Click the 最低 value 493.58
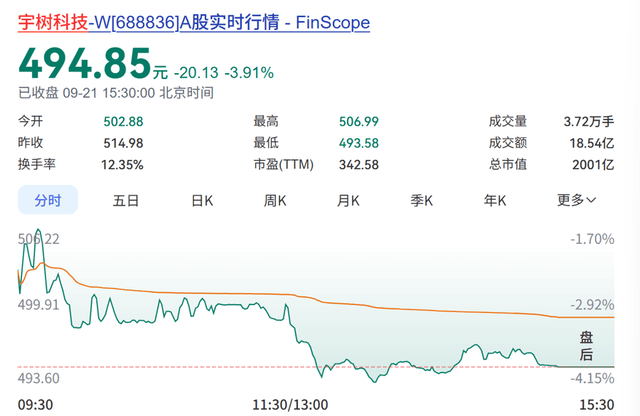Image resolution: width=640 pixels, height=416 pixels. tap(359, 143)
